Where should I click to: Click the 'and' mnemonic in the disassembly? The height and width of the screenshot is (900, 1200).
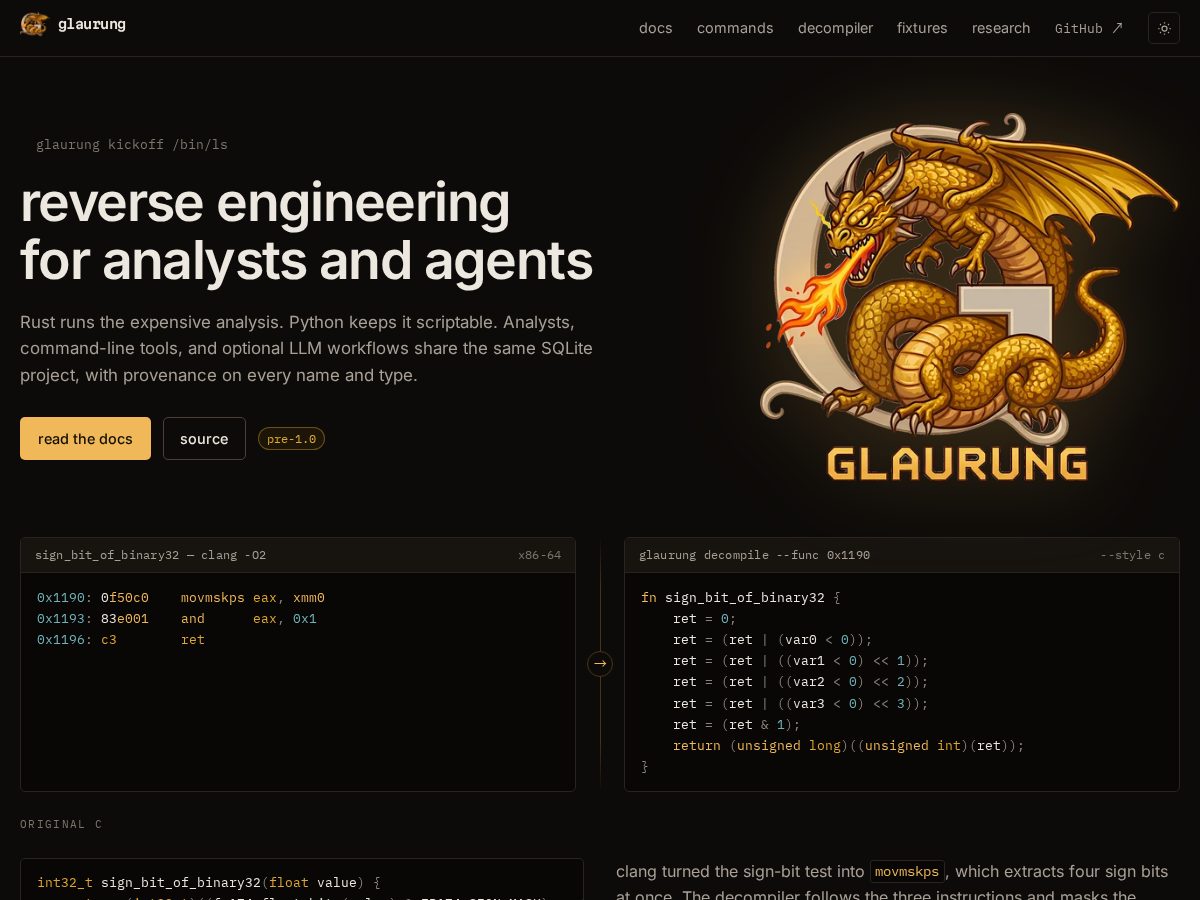pyautogui.click(x=193, y=619)
